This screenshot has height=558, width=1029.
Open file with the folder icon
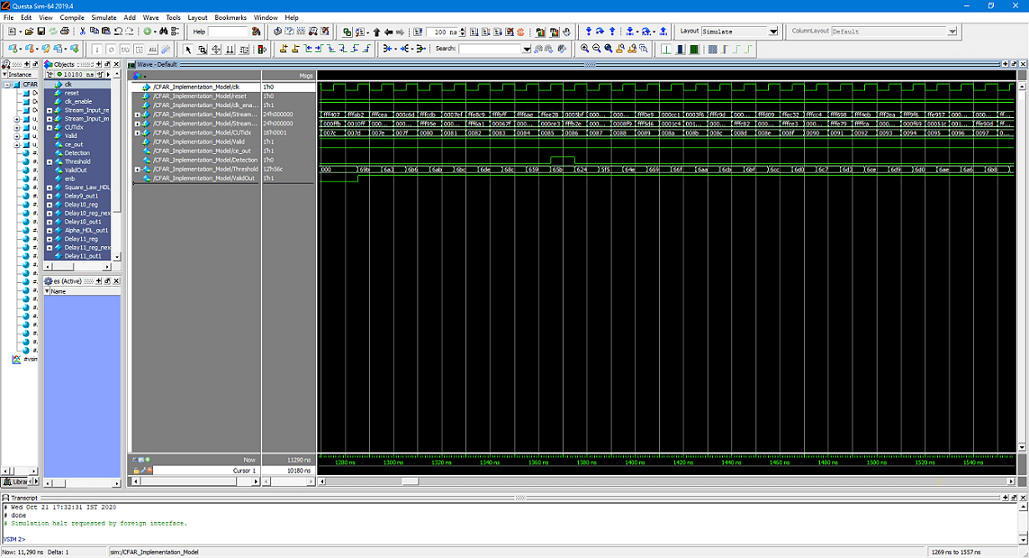(29, 32)
